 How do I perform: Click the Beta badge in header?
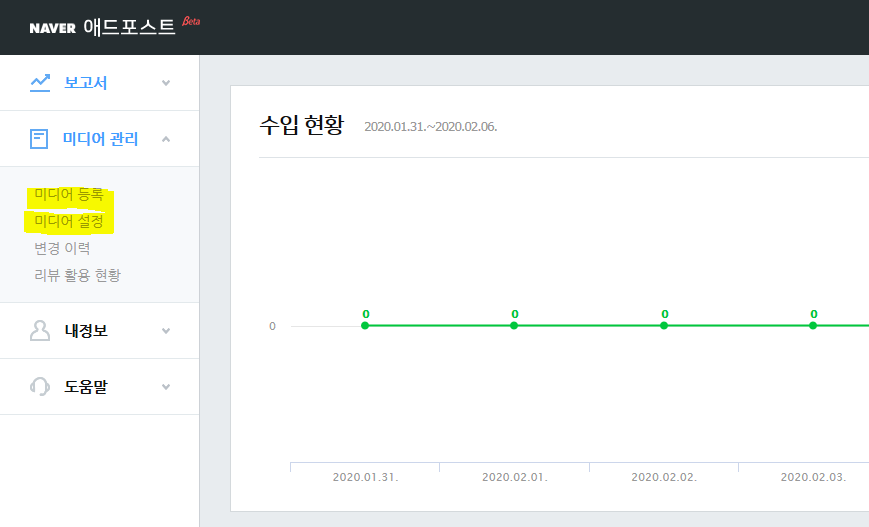tap(191, 22)
